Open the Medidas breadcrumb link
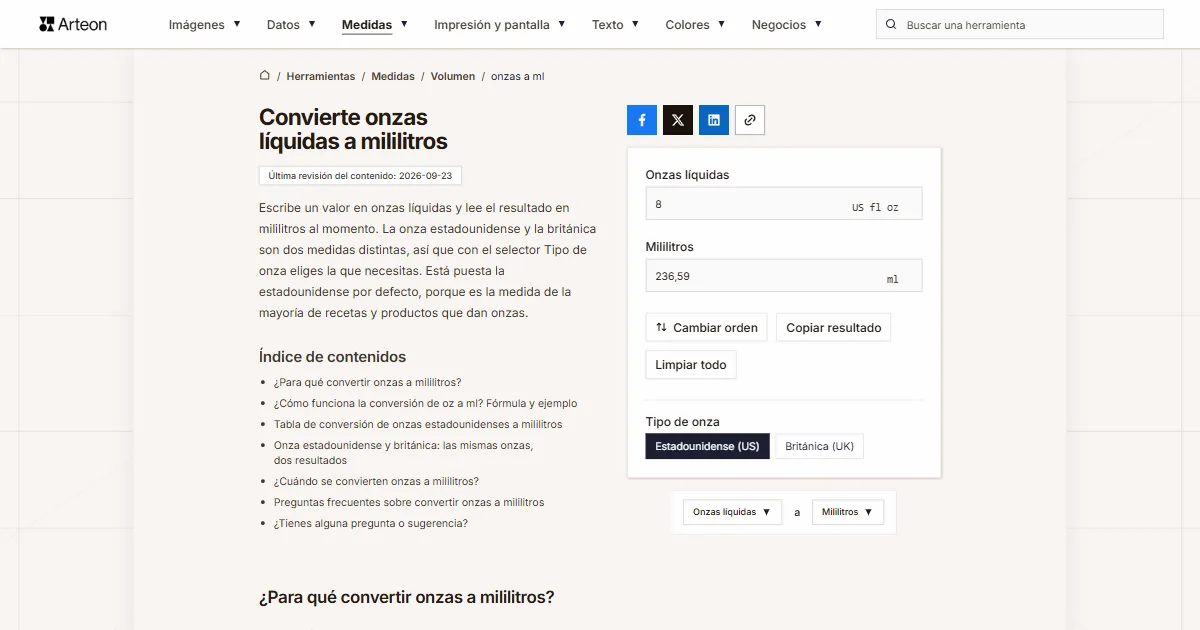The width and height of the screenshot is (1200, 630). coord(393,76)
